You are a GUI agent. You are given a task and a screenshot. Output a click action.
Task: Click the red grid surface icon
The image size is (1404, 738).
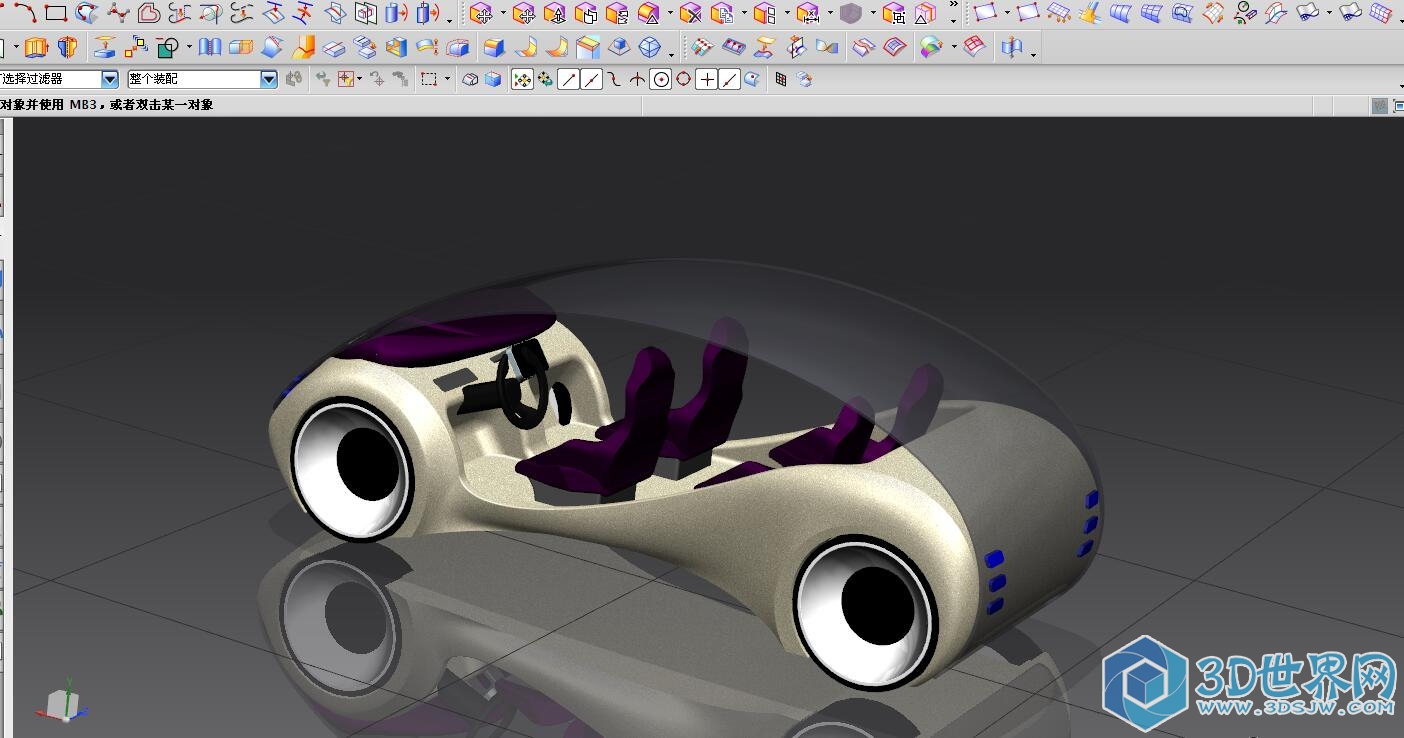974,46
